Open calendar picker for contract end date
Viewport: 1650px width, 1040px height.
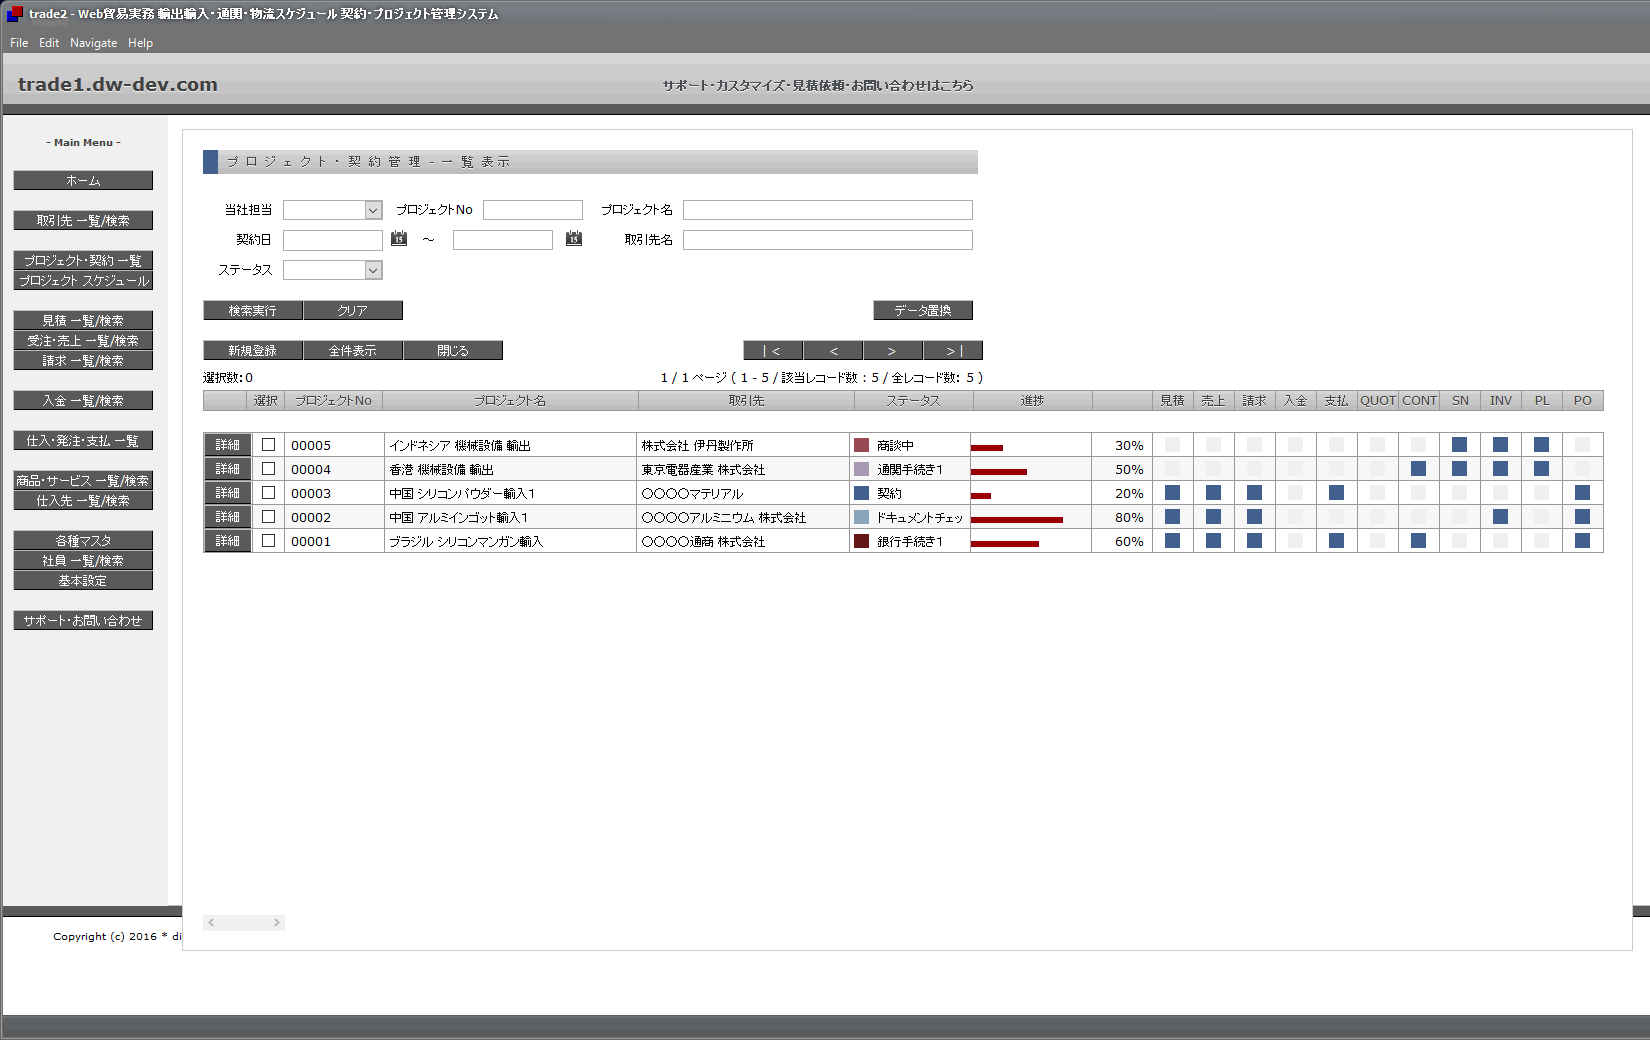click(574, 238)
